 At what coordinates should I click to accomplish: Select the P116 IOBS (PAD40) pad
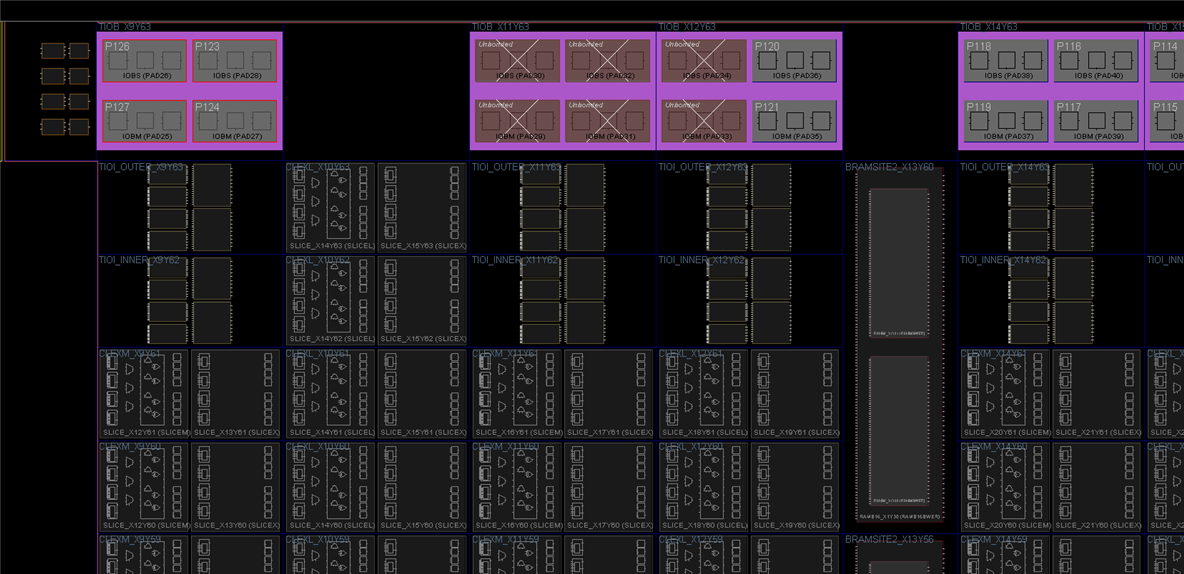click(1096, 60)
